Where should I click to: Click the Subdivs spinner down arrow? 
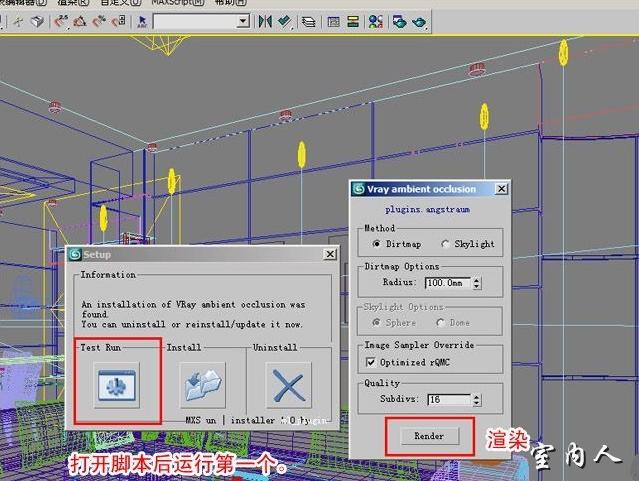(x=476, y=403)
